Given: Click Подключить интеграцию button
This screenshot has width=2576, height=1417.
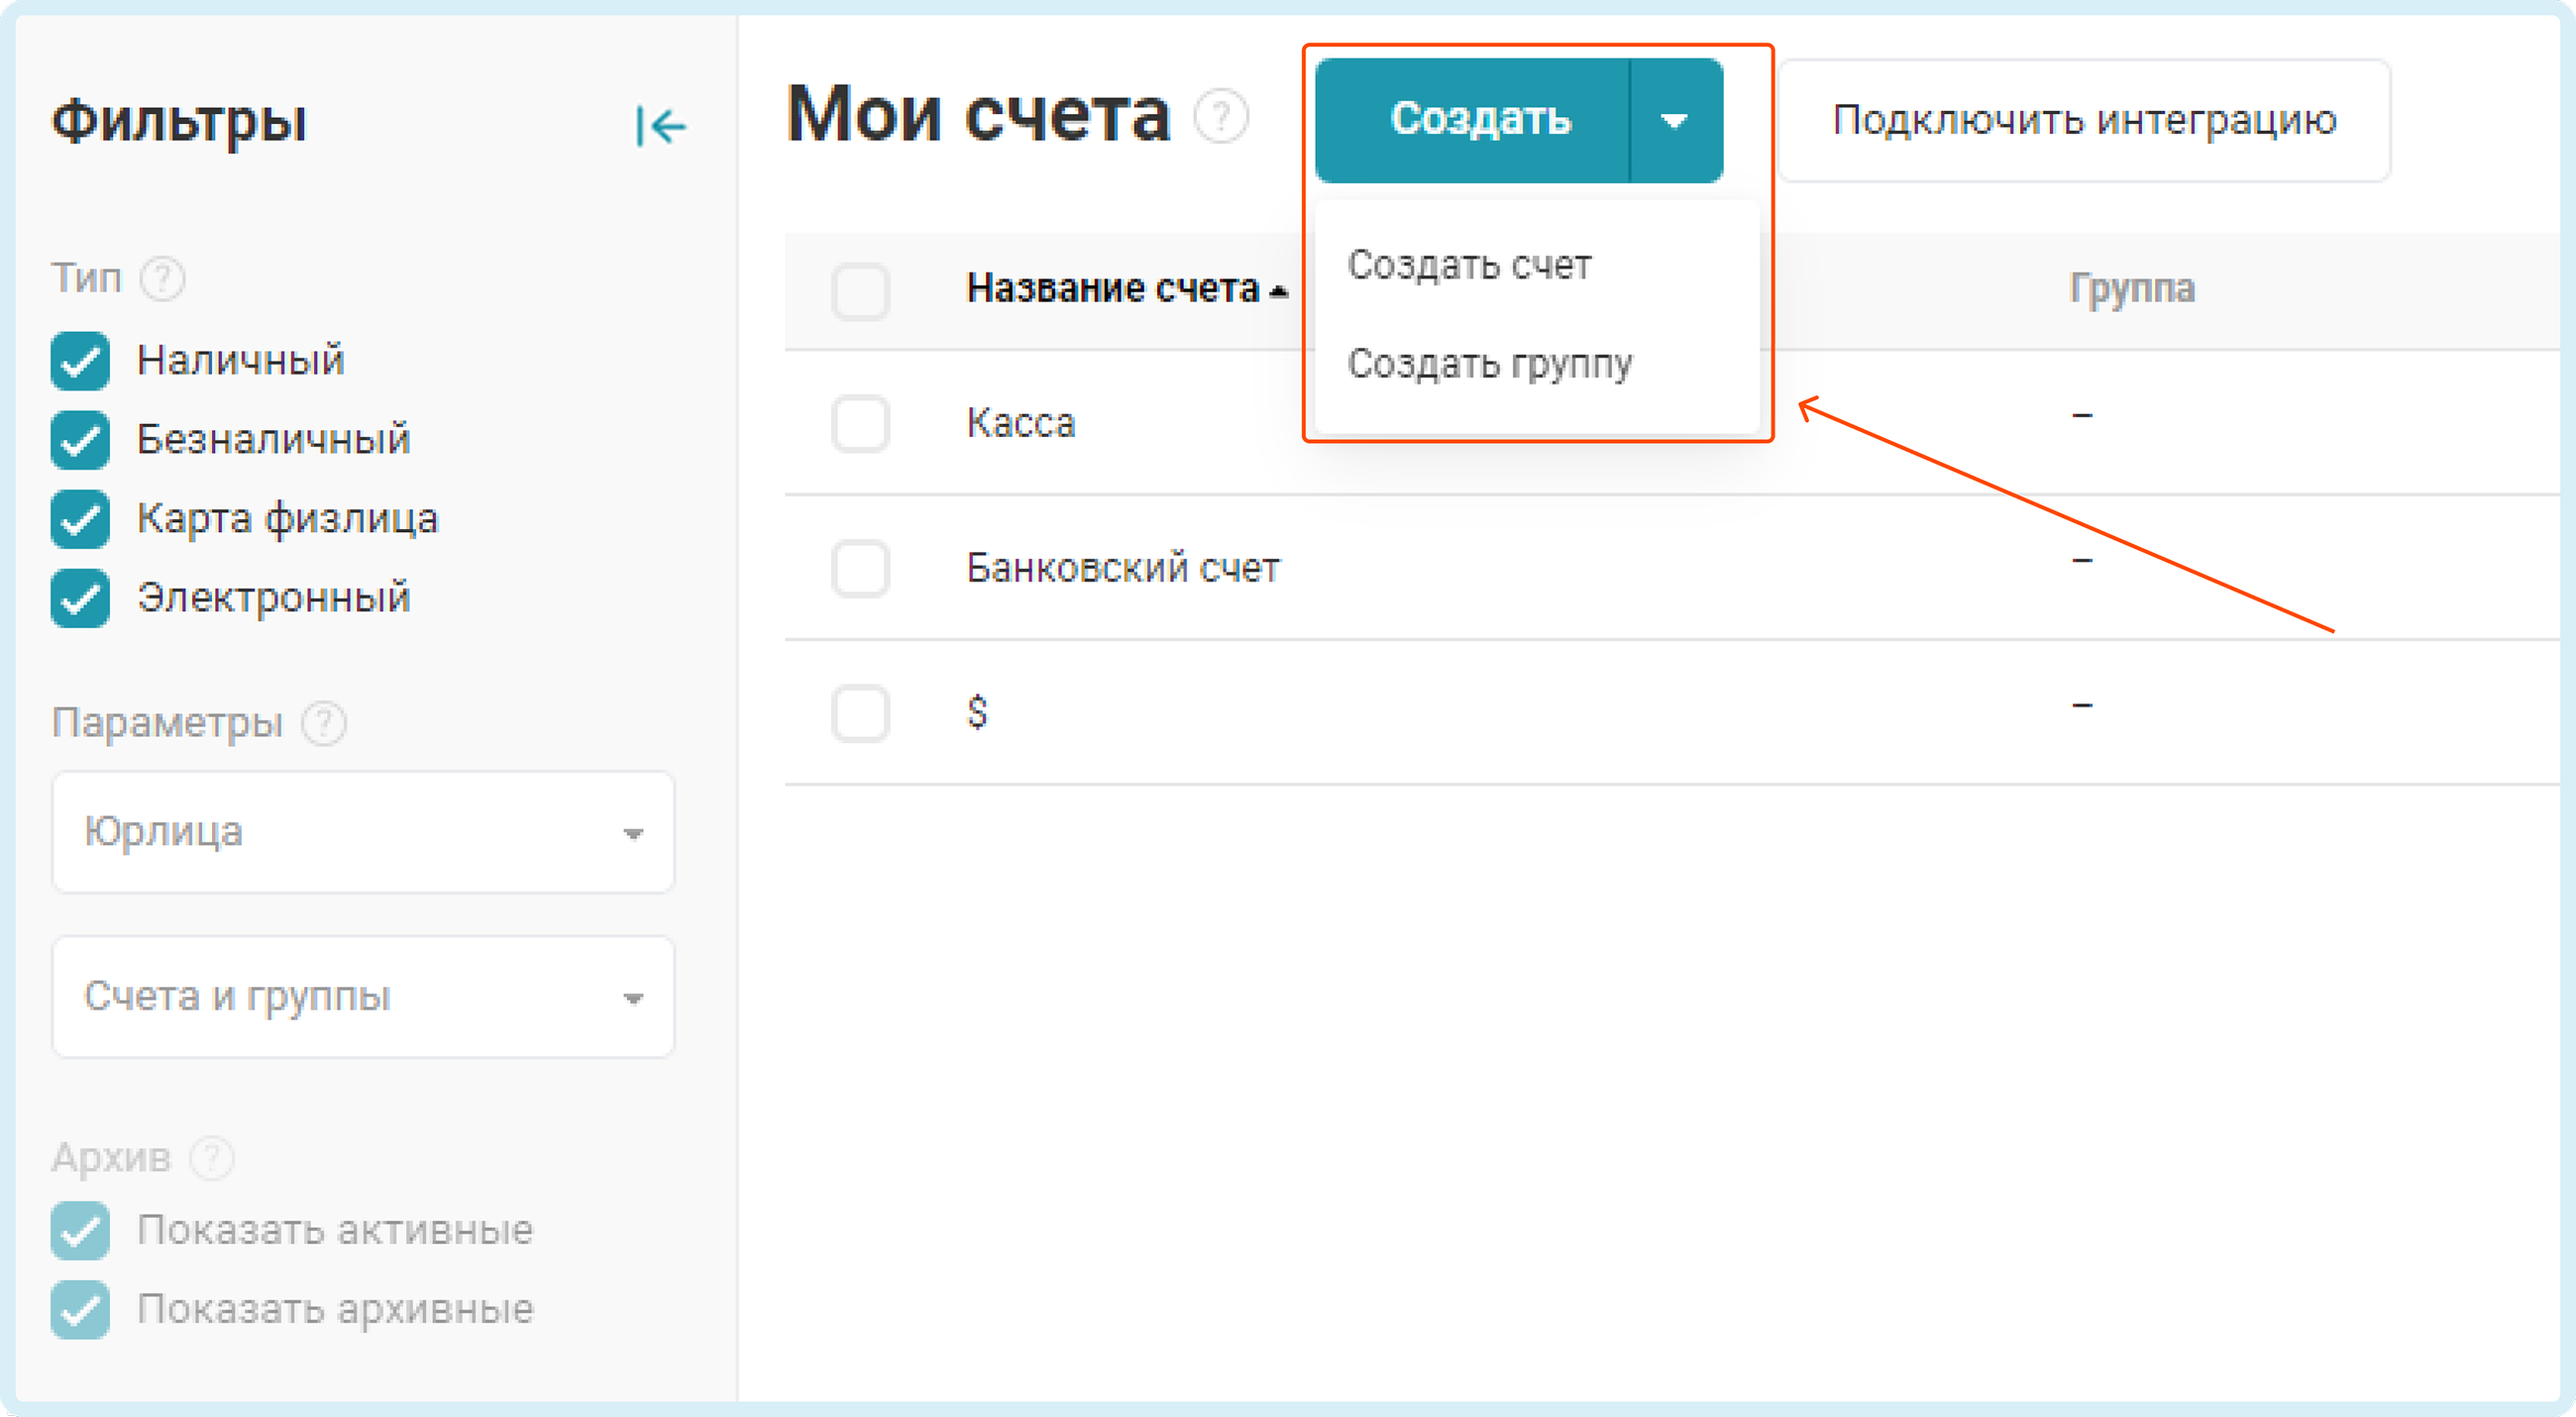Looking at the screenshot, I should (x=2084, y=121).
